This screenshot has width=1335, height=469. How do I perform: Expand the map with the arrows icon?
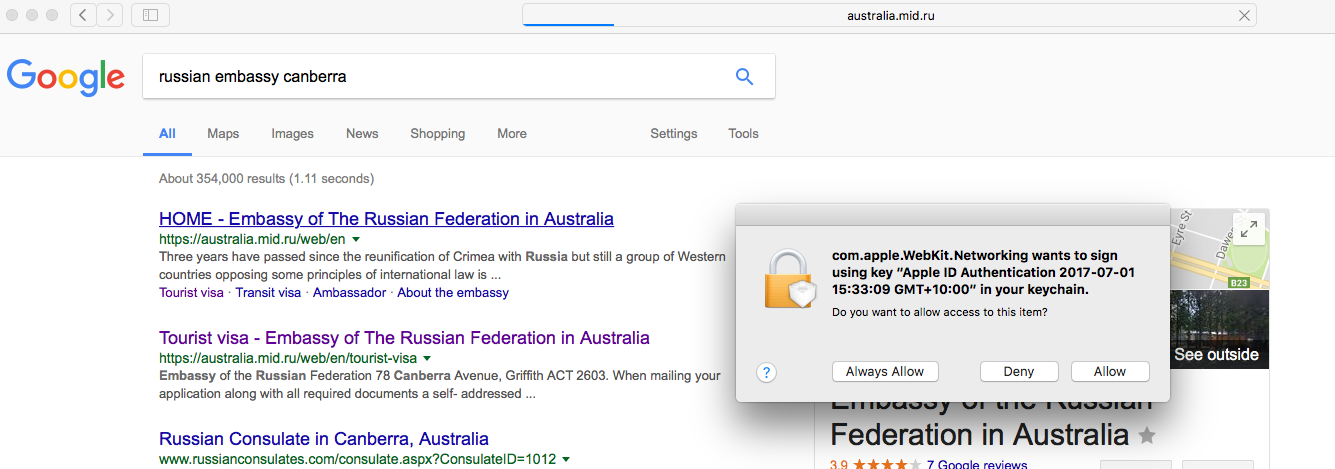tap(1248, 229)
